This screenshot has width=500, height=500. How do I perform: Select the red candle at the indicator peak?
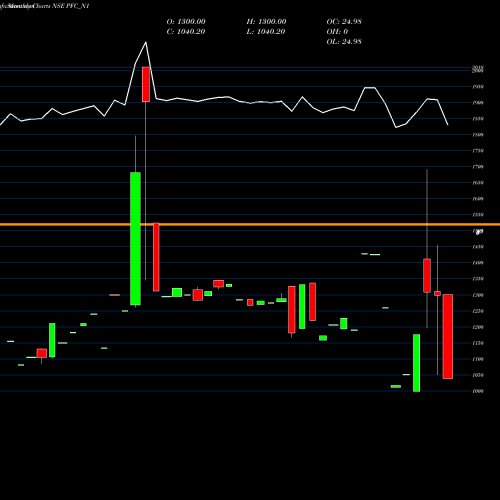(x=146, y=84)
